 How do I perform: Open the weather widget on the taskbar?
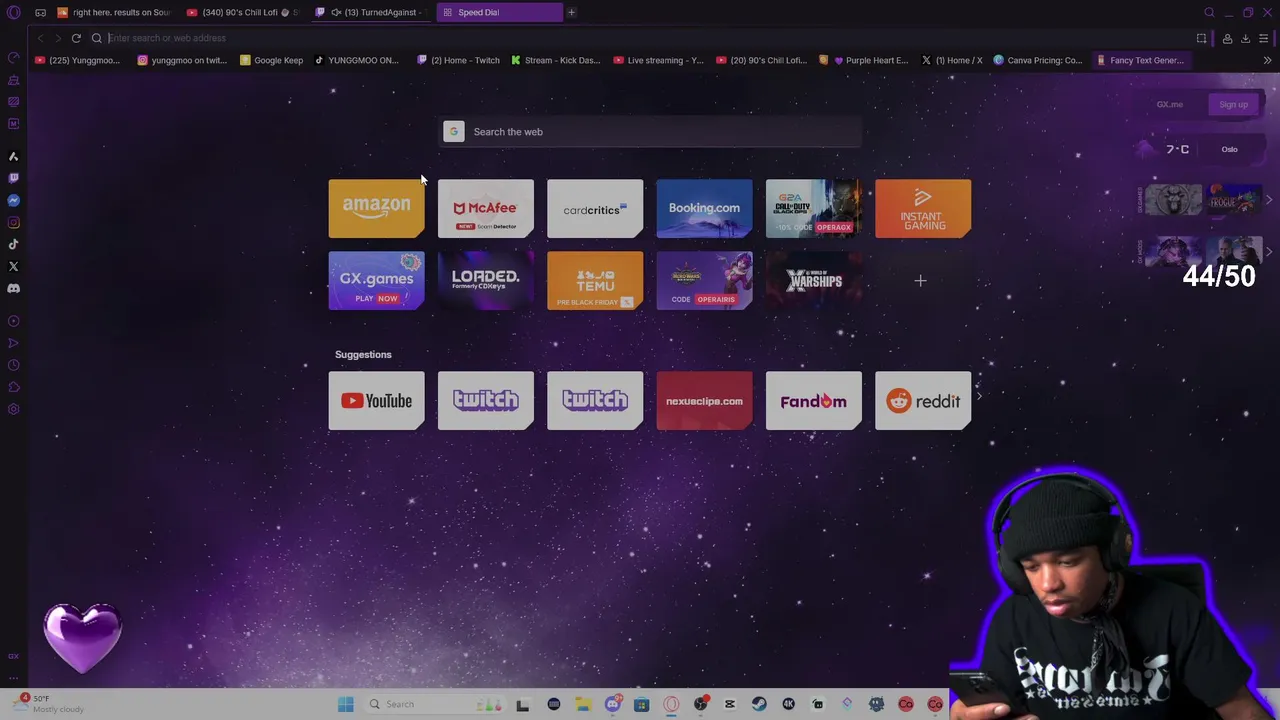click(50, 704)
